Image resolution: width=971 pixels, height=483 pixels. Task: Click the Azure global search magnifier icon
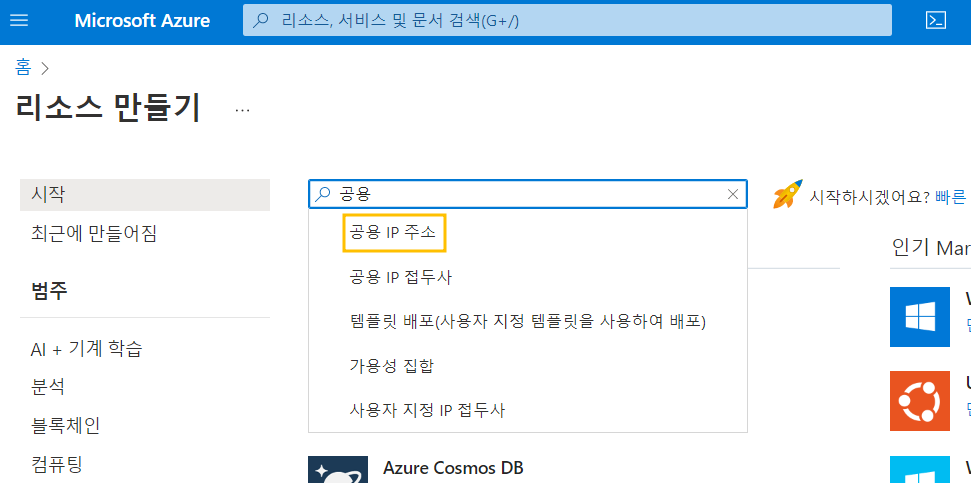tap(261, 20)
